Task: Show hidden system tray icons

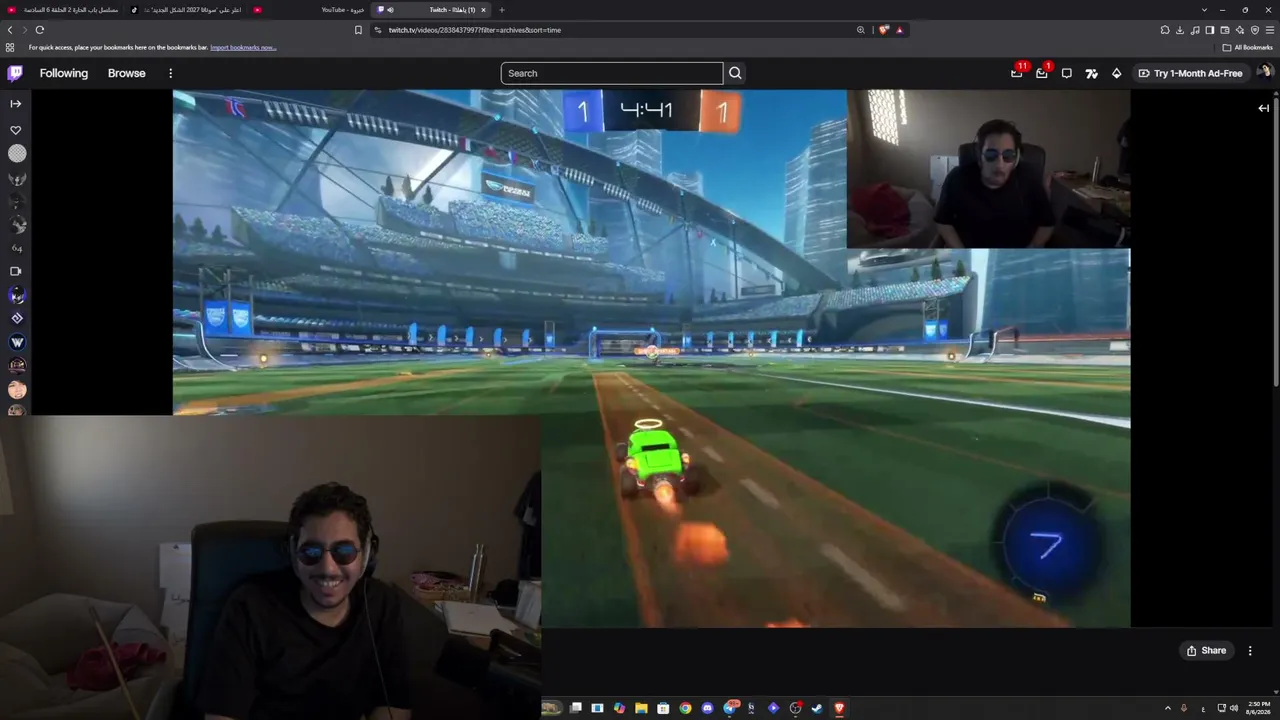Action: point(1167,708)
